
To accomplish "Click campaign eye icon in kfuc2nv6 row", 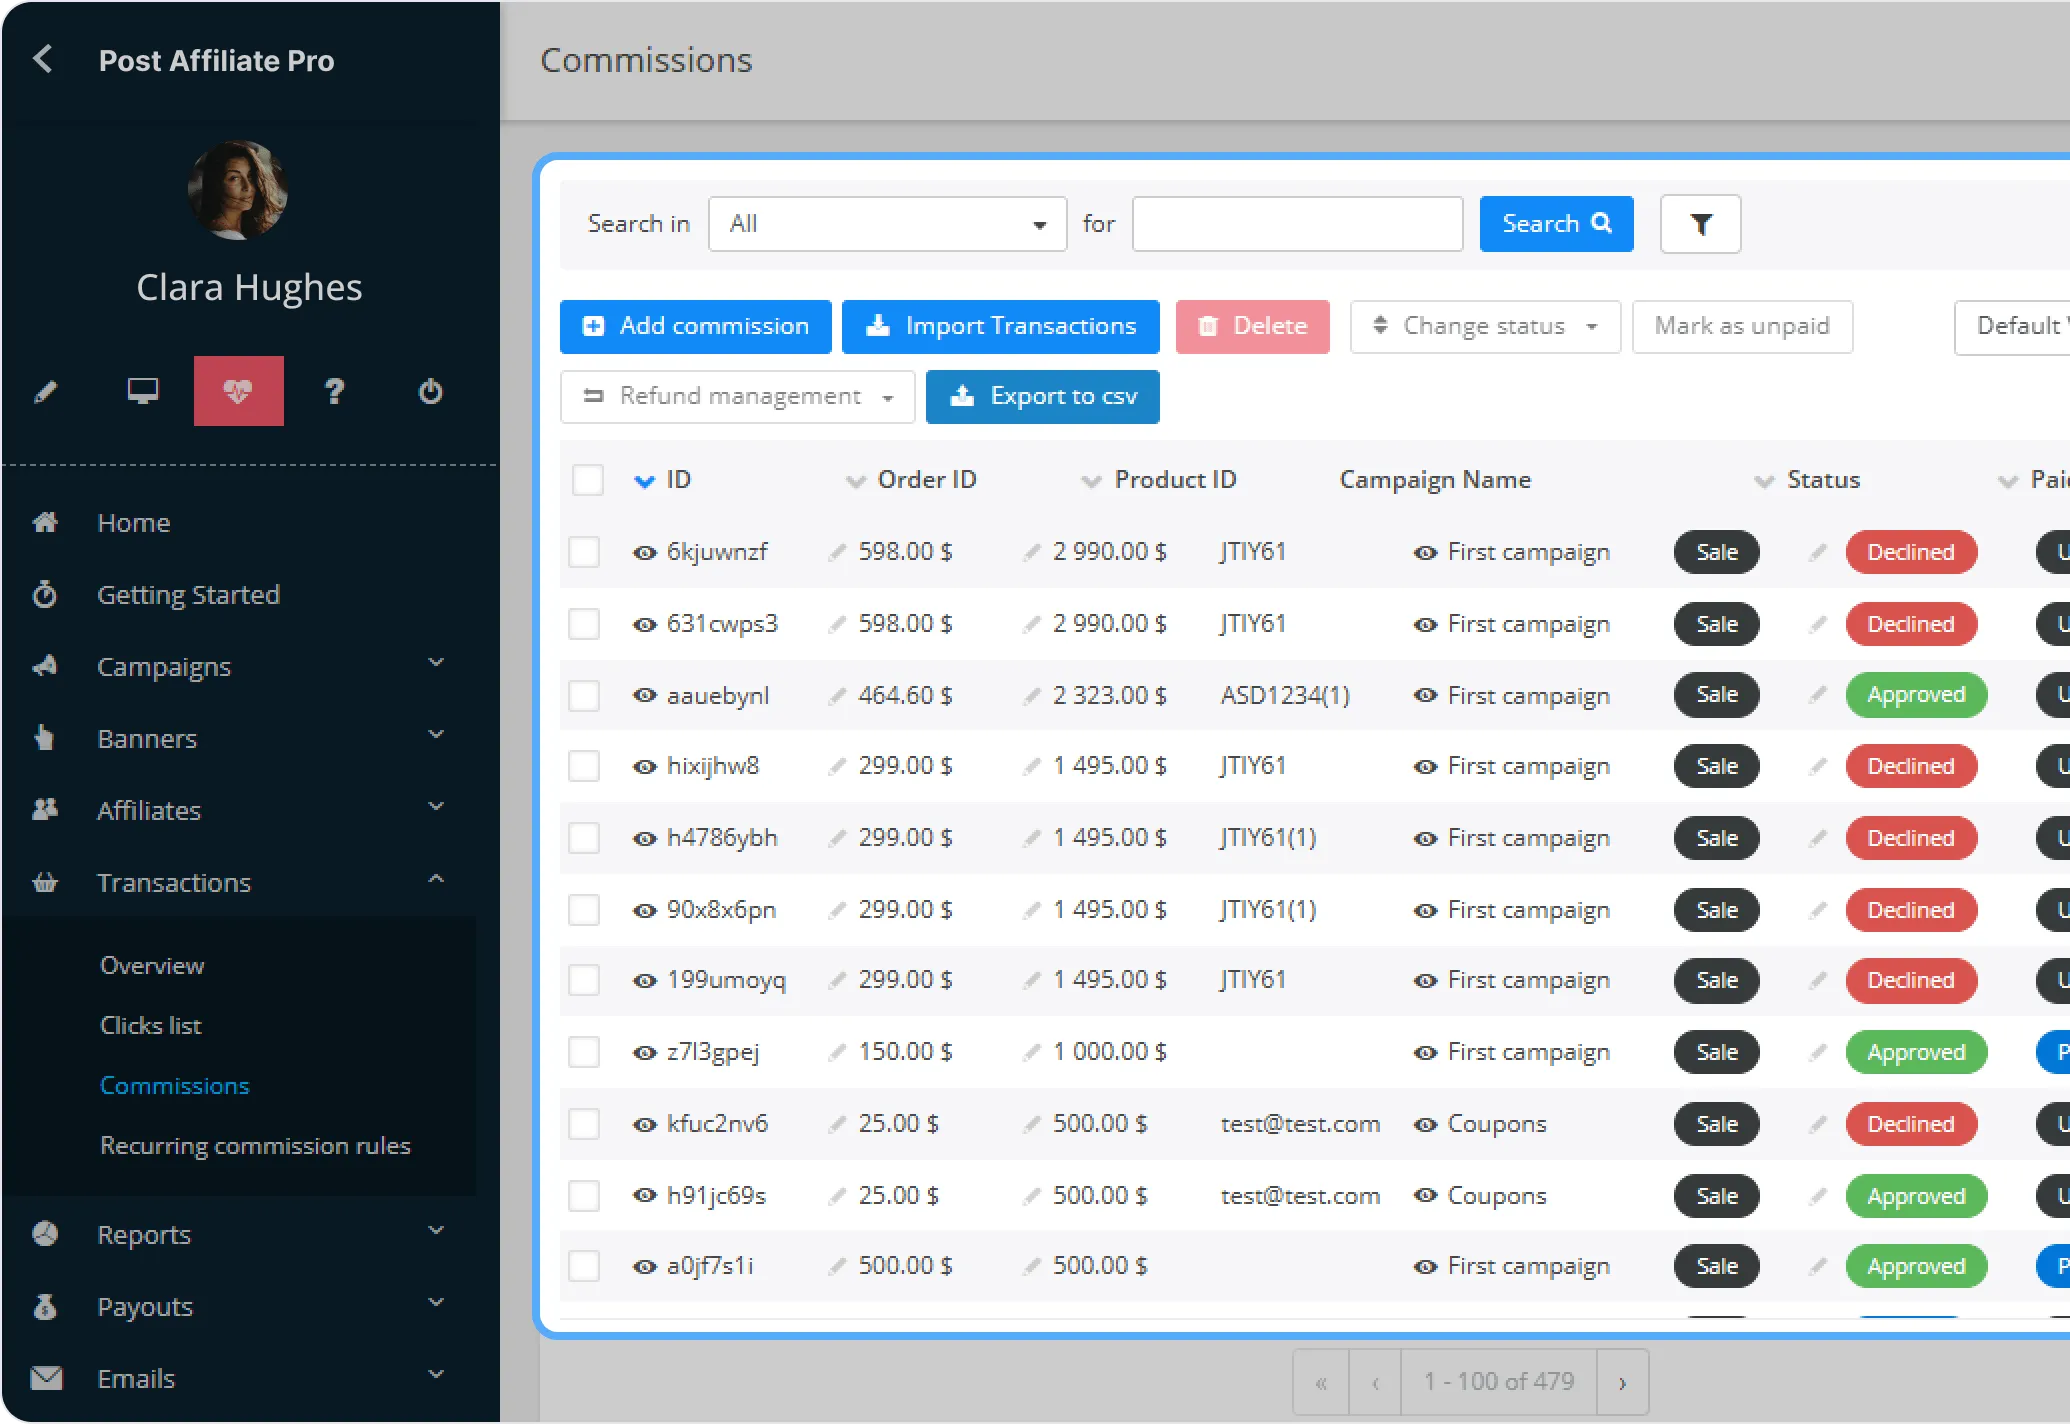I will click(1425, 1125).
